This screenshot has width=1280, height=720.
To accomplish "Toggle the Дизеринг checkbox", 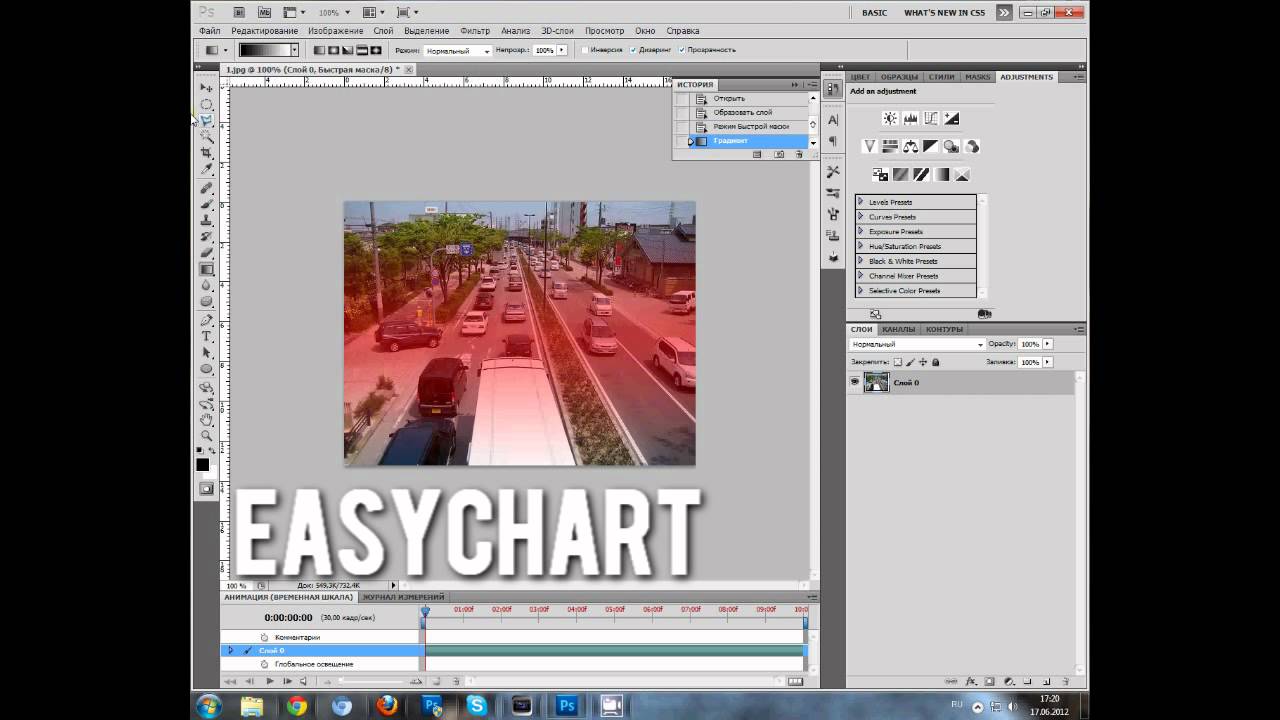I will point(633,50).
